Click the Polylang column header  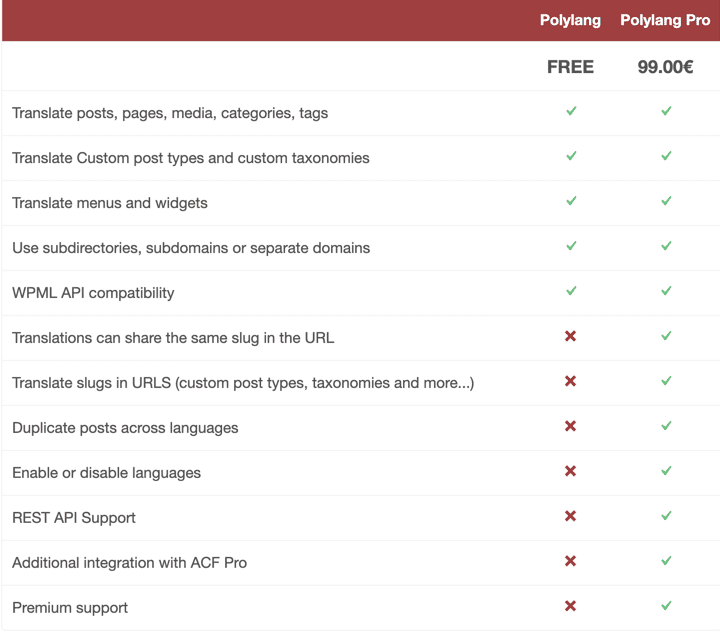570,20
